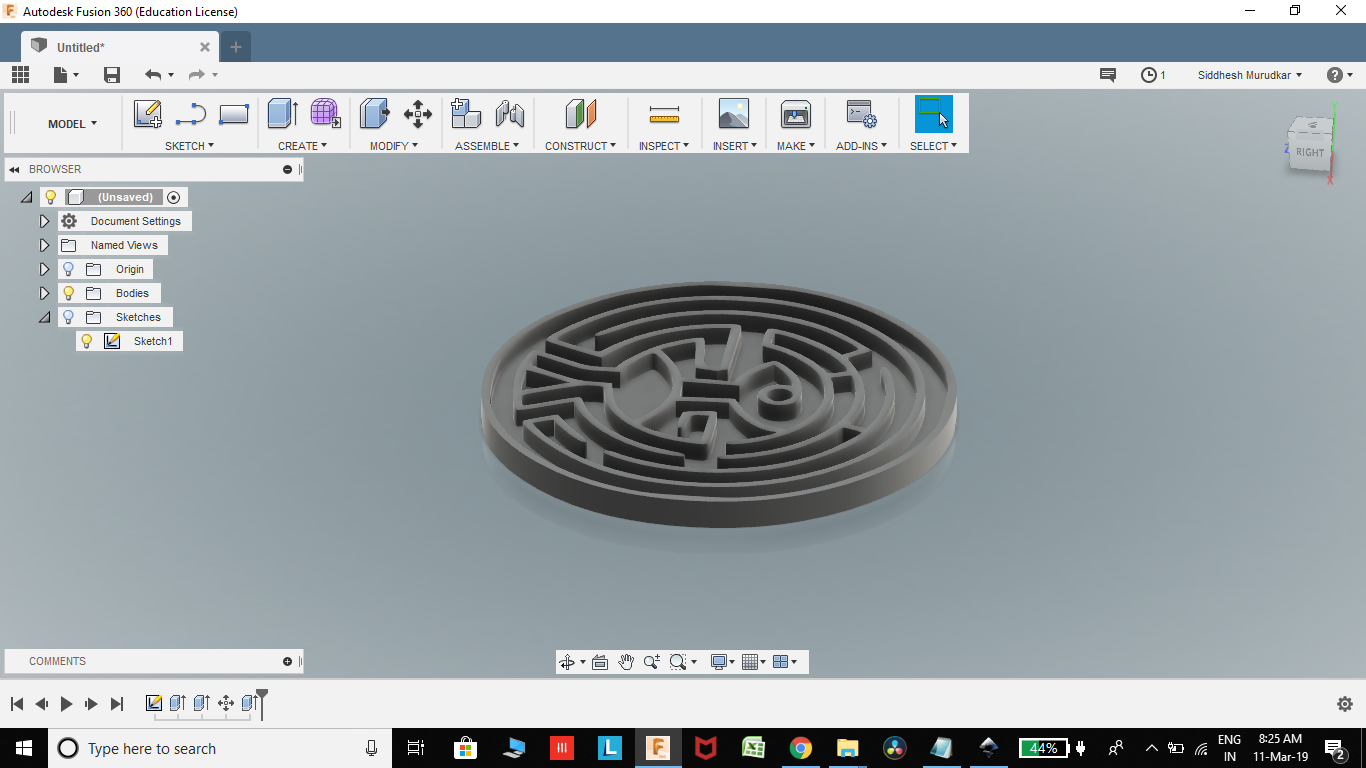
Task: Open the 3D Print tool above MAKE
Action: (796, 113)
